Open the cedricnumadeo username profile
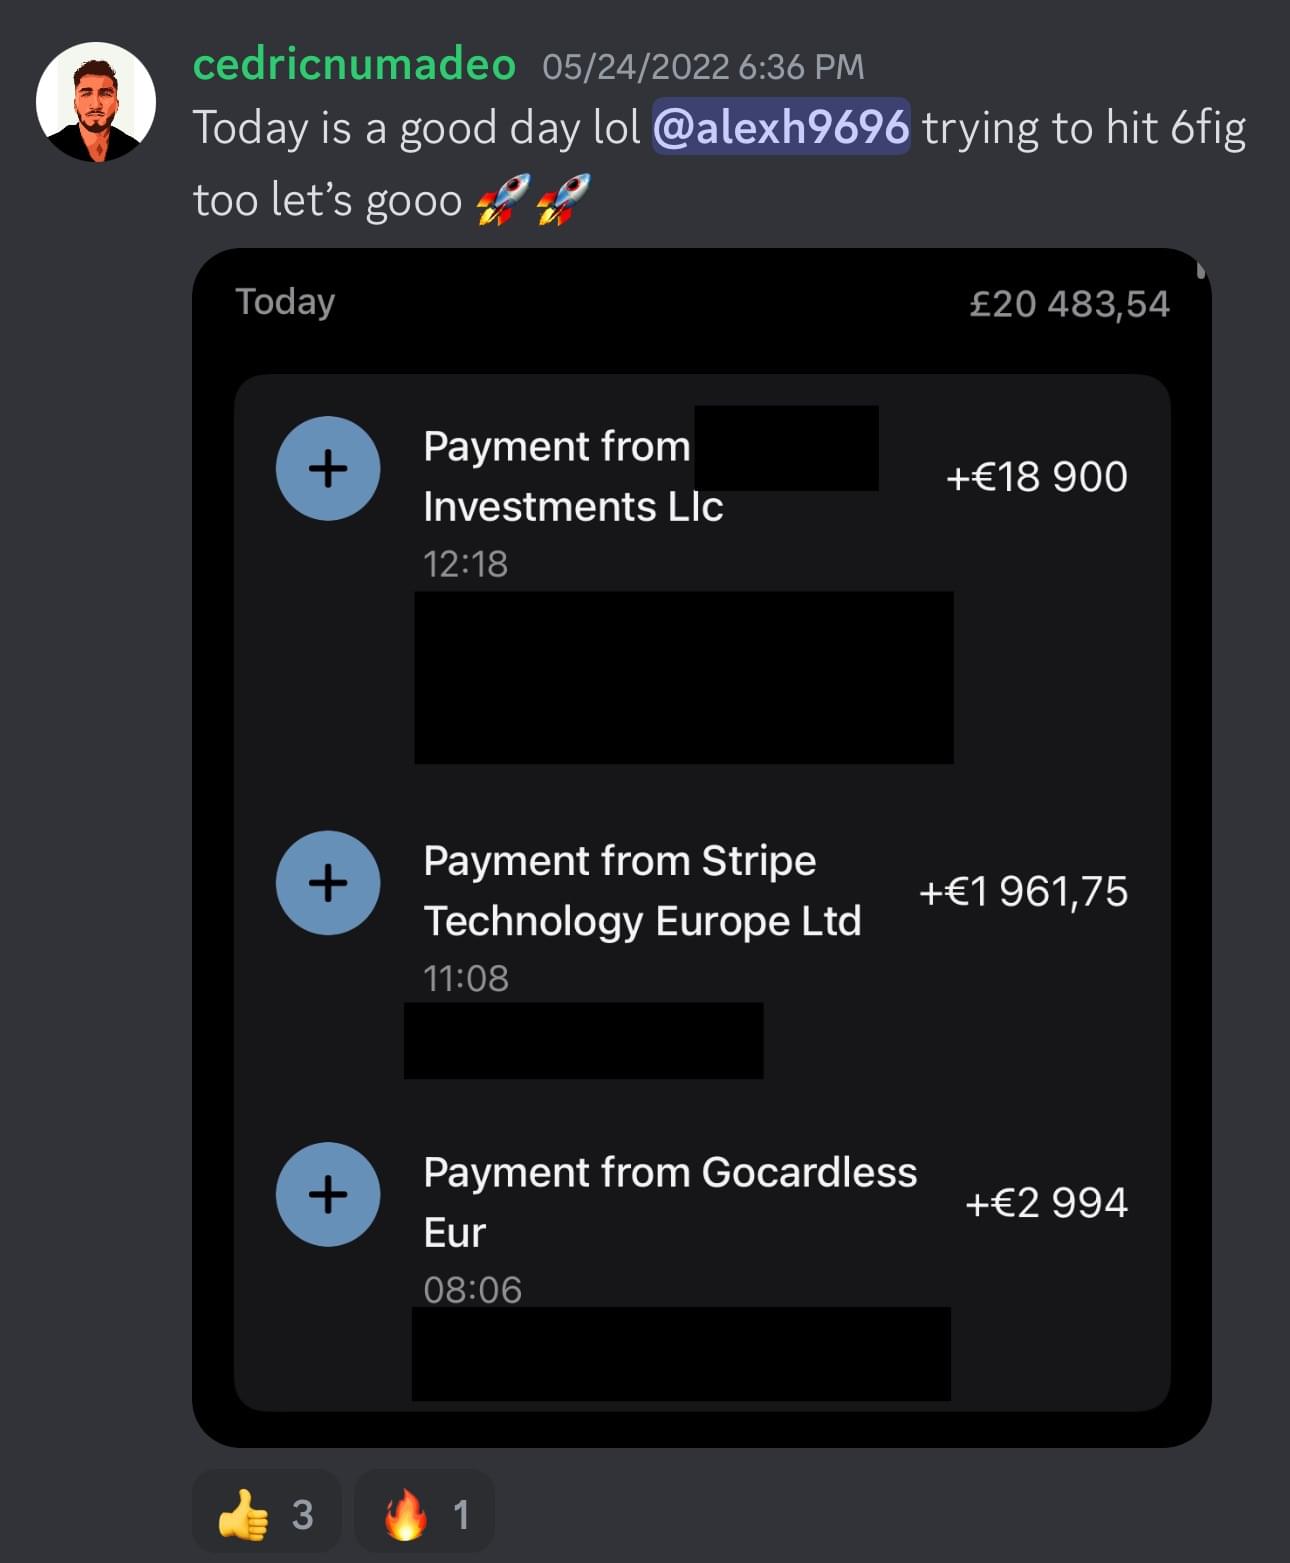The image size is (1290, 1563). click(354, 65)
